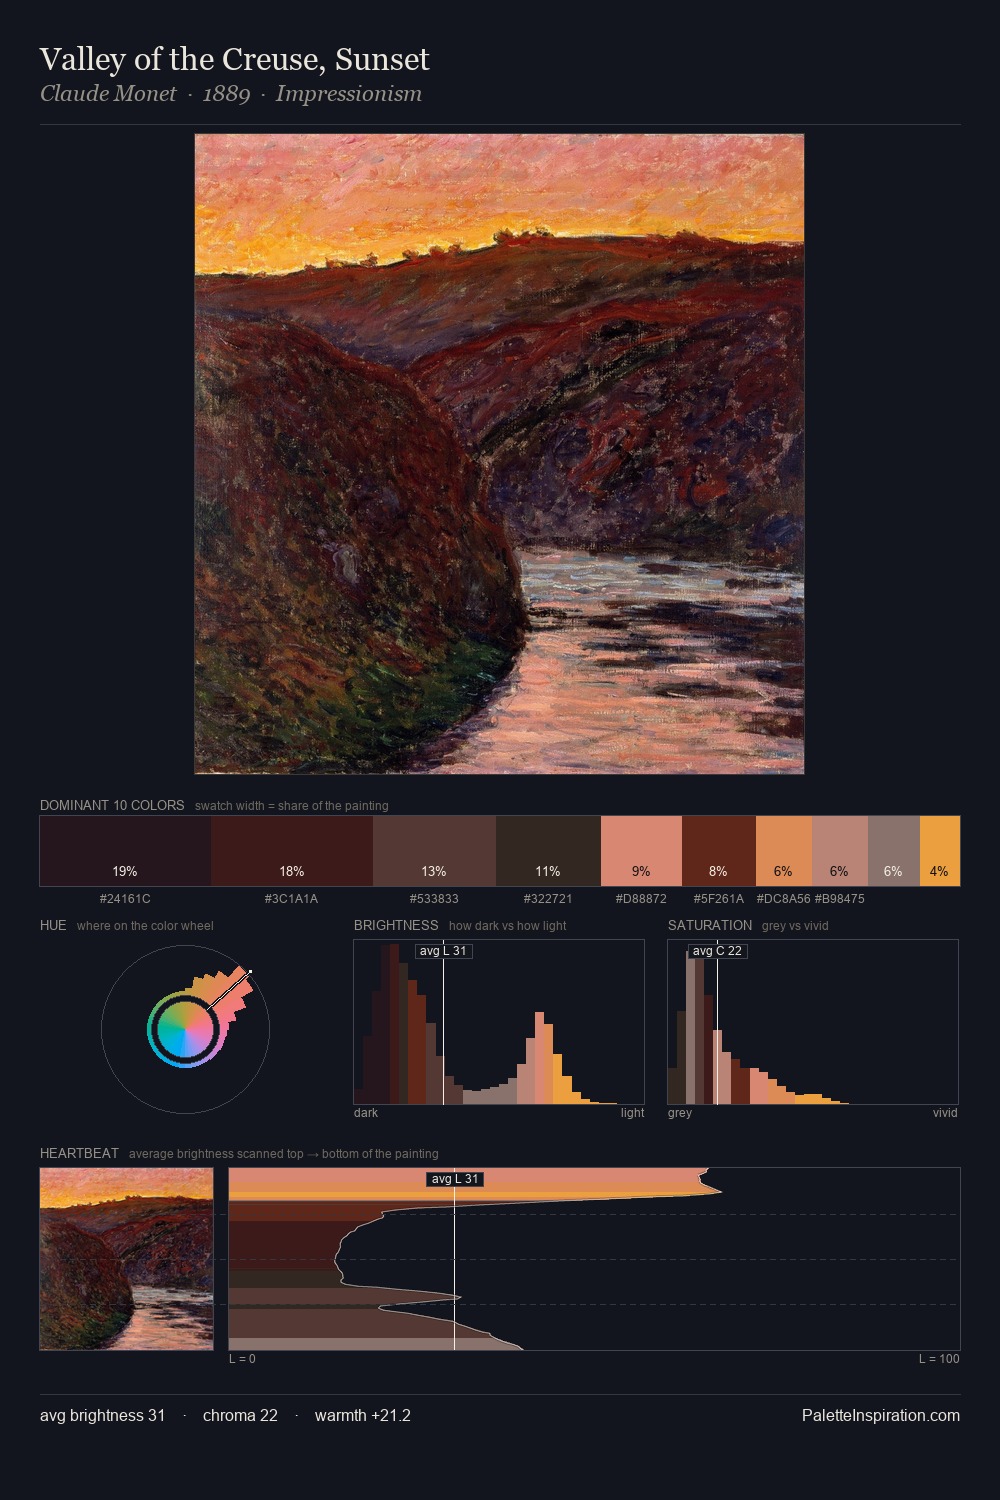Click the HEARTBEAT section heading
Image resolution: width=1000 pixels, height=1500 pixels.
(79, 1153)
